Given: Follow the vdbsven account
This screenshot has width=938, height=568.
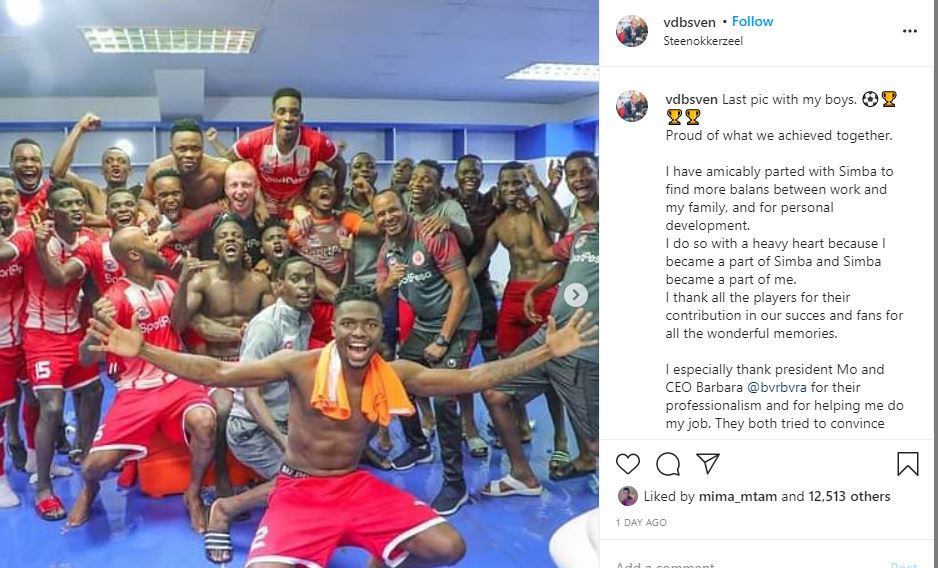Looking at the screenshot, I should [x=752, y=22].
